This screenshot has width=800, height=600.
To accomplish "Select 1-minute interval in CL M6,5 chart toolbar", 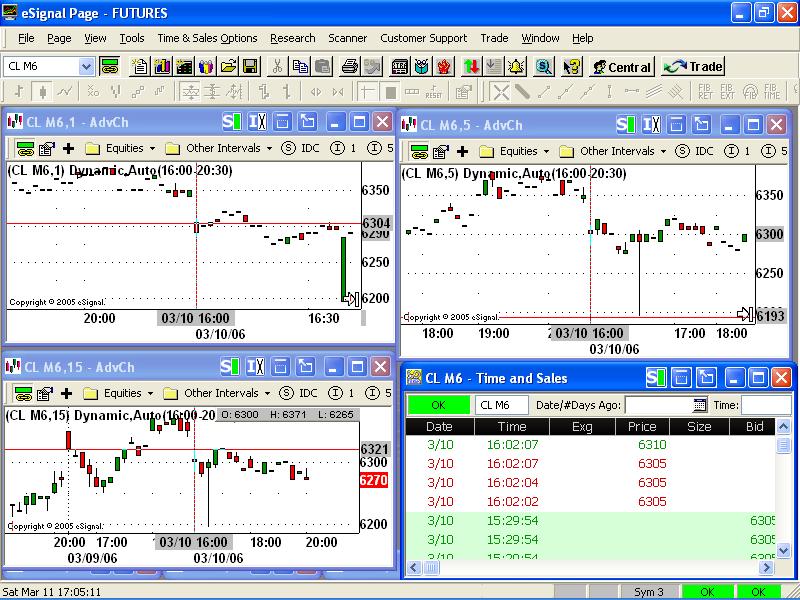I will [x=739, y=152].
